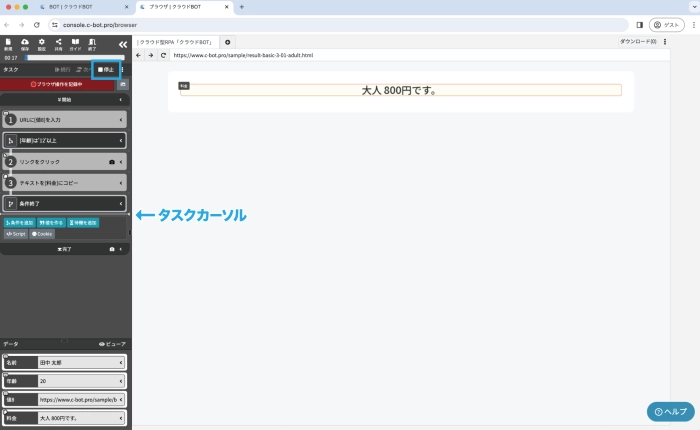Click the 条件を追加 button

[x=18, y=221]
